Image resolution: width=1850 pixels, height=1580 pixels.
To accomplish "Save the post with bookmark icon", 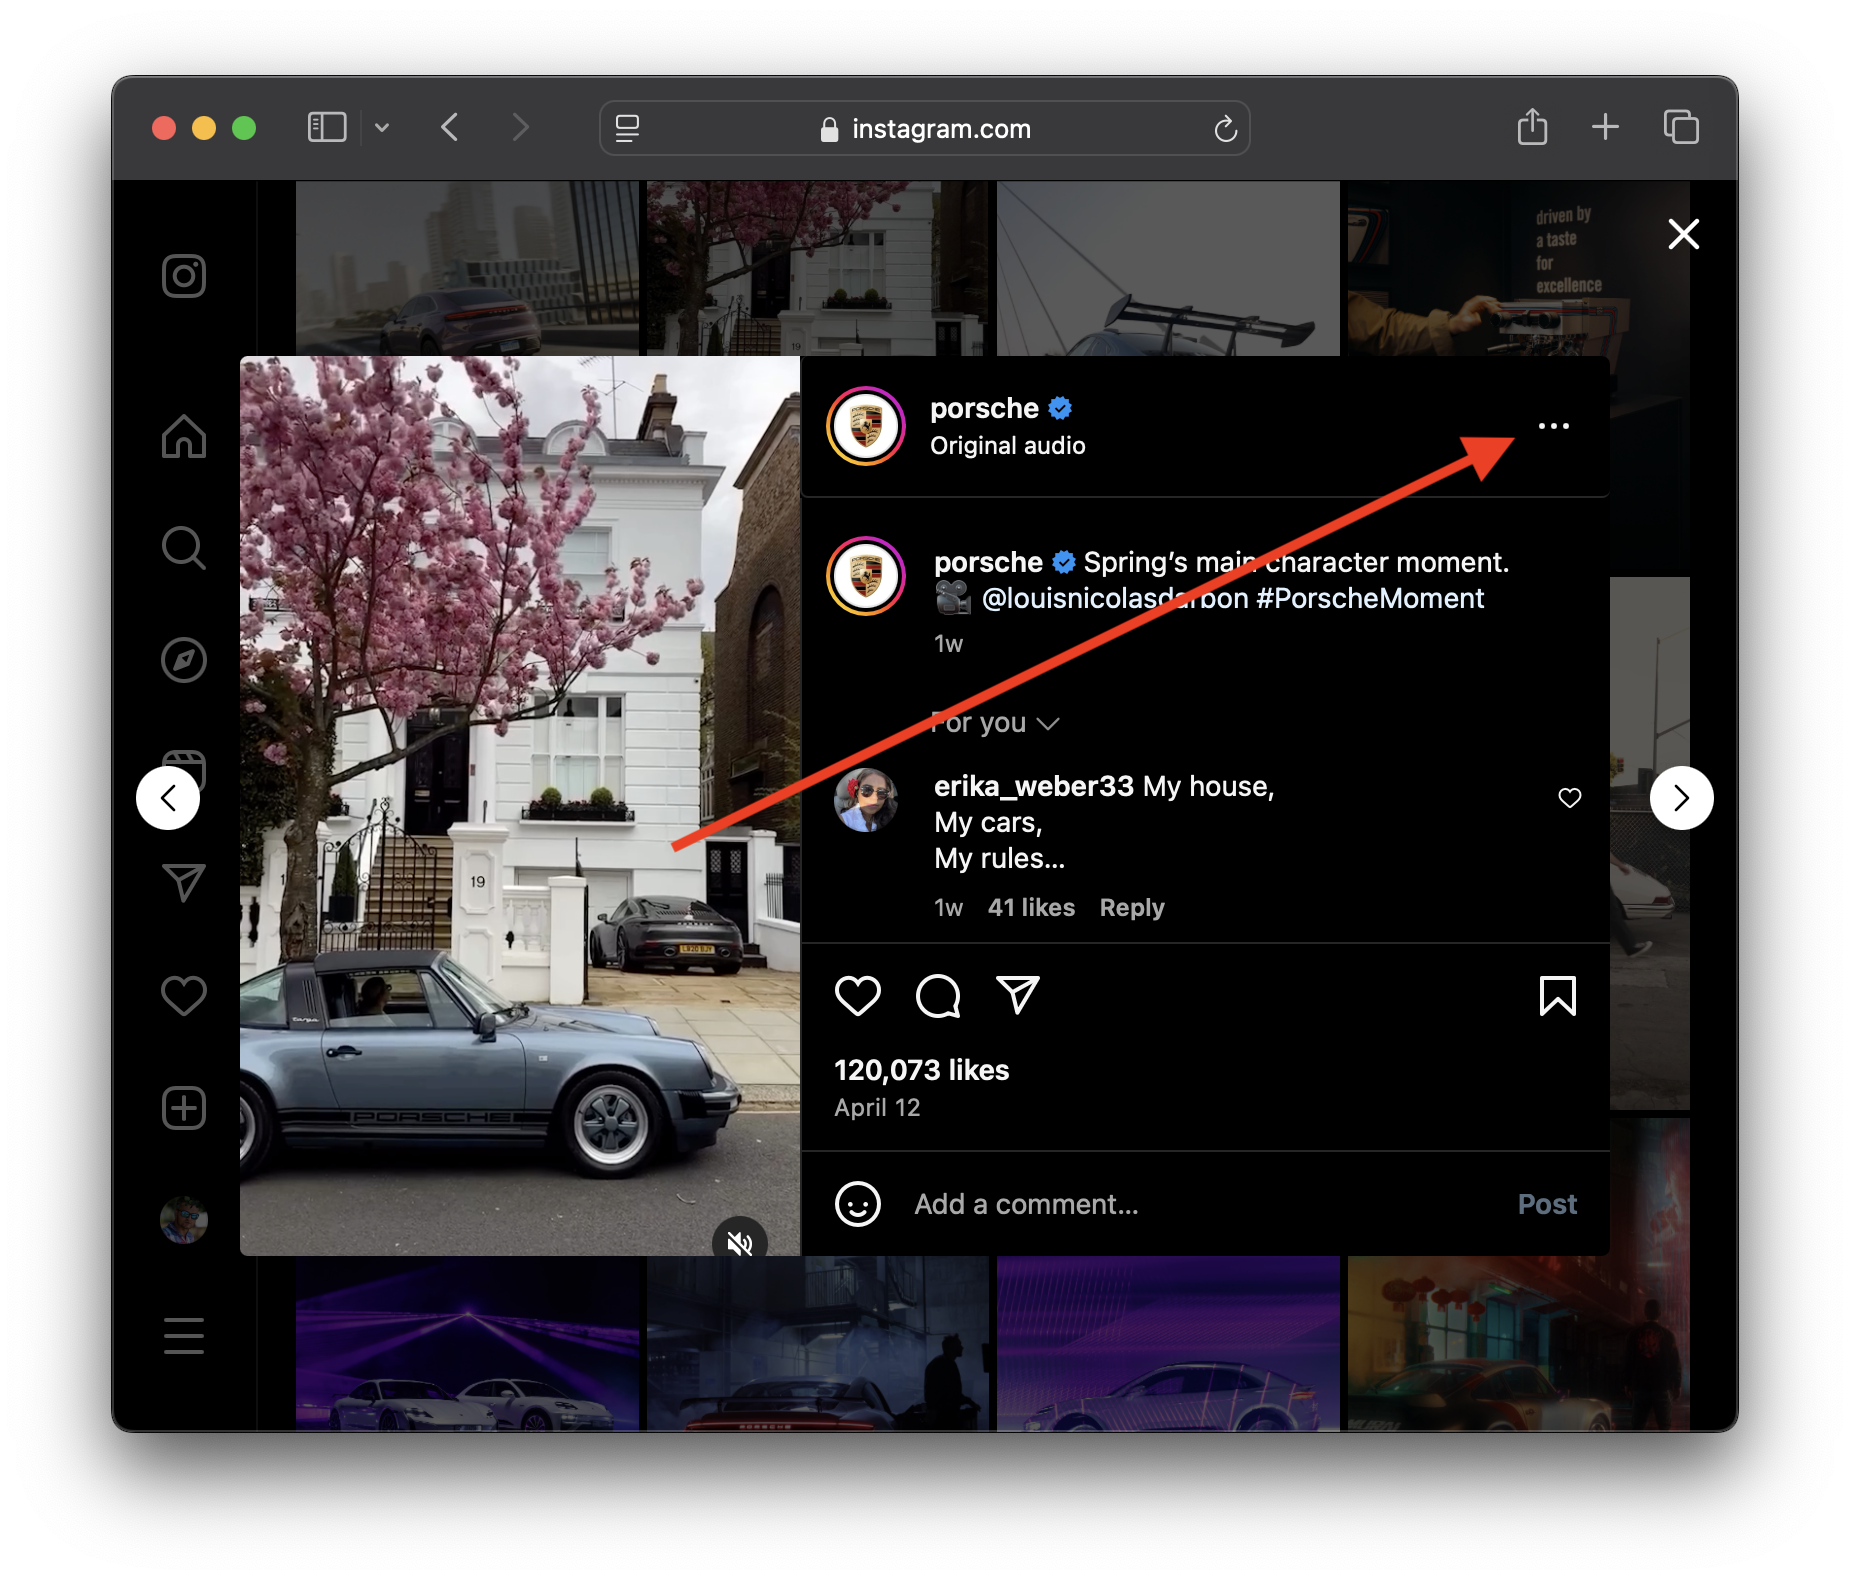I will coord(1558,996).
